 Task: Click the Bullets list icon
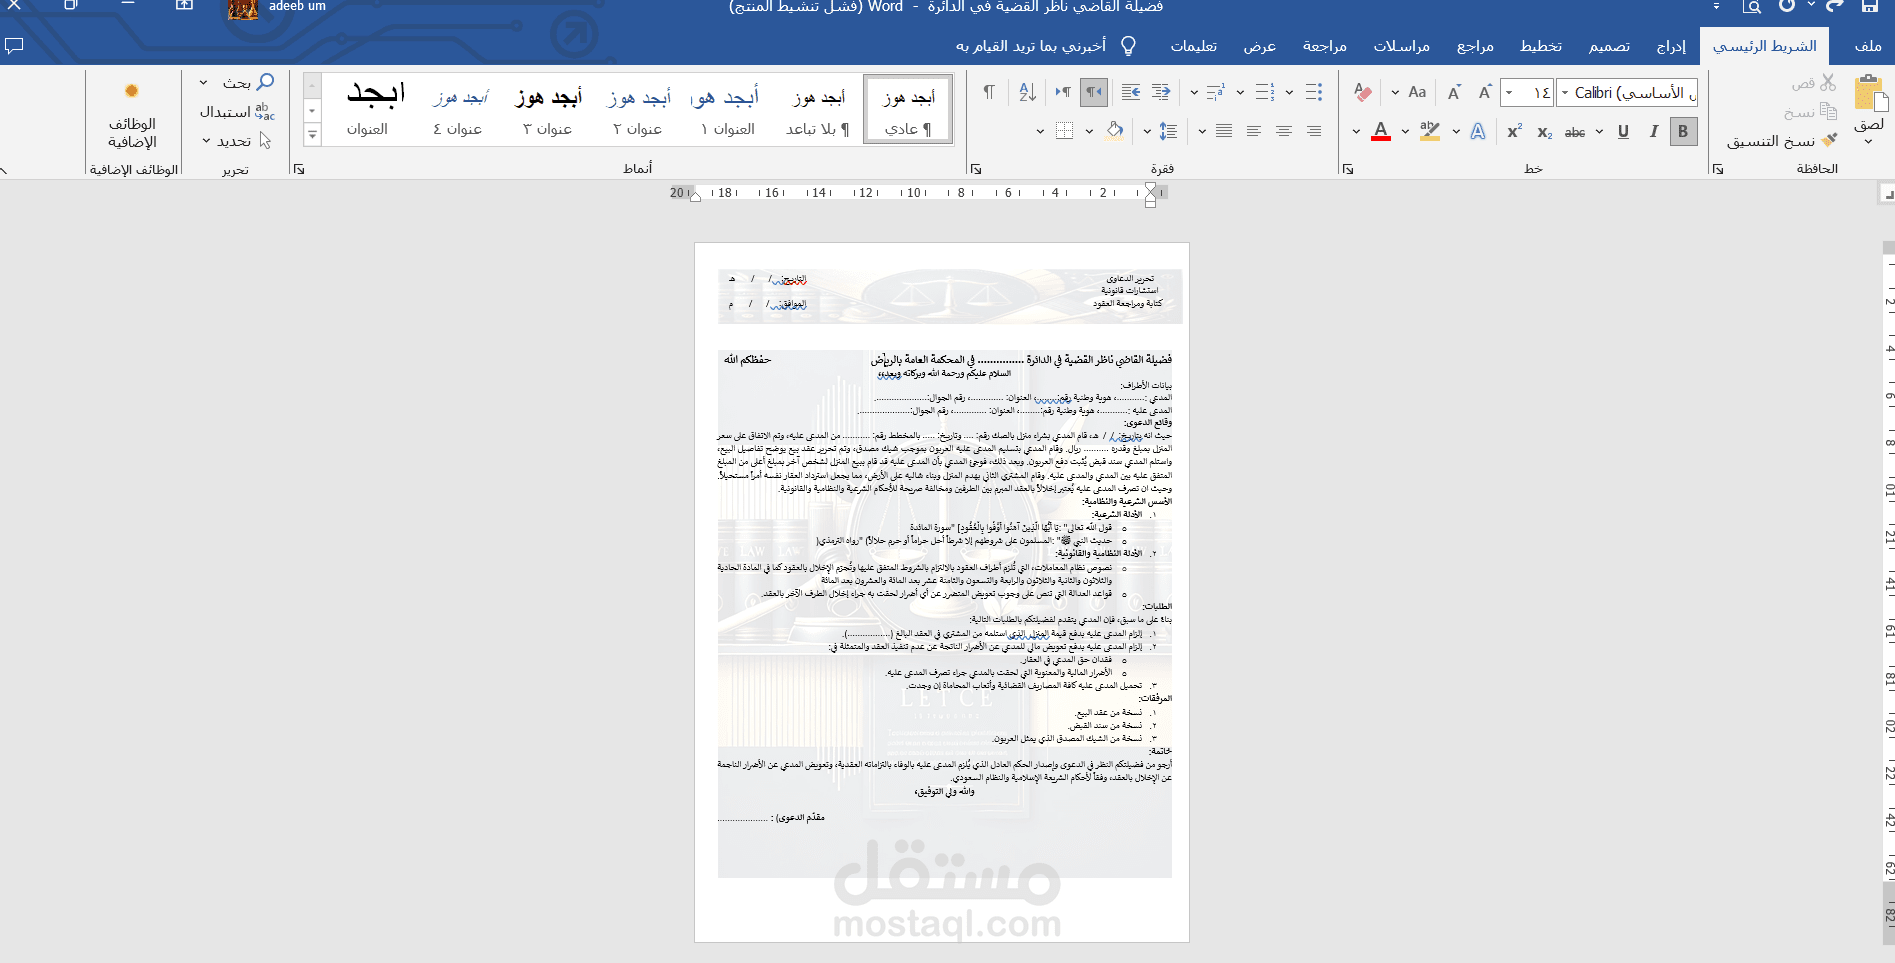tap(1314, 92)
